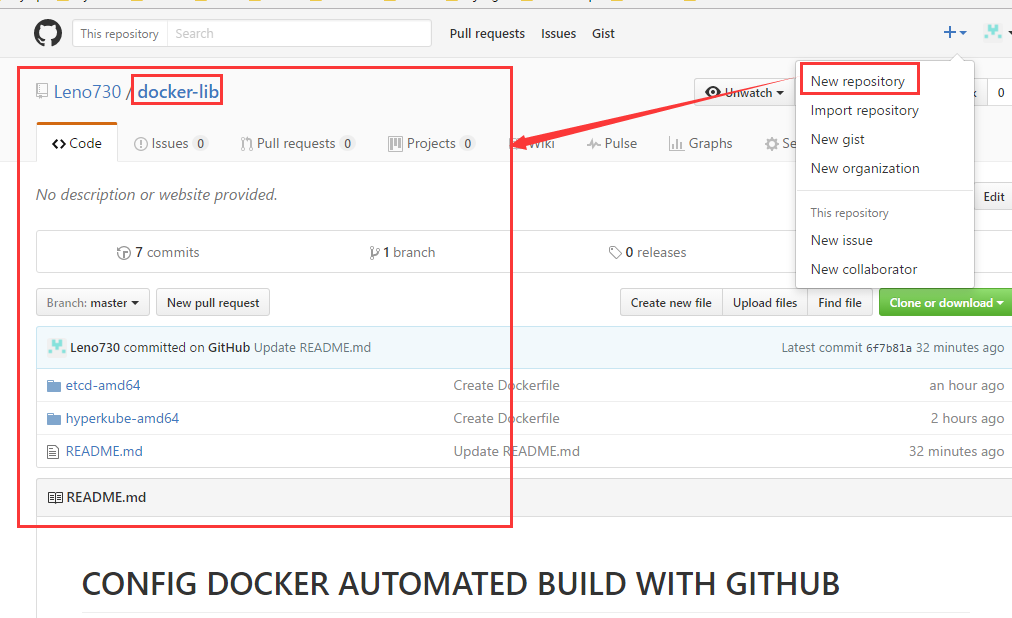This screenshot has width=1012, height=618.
Task: Select New organization
Action: 865,168
